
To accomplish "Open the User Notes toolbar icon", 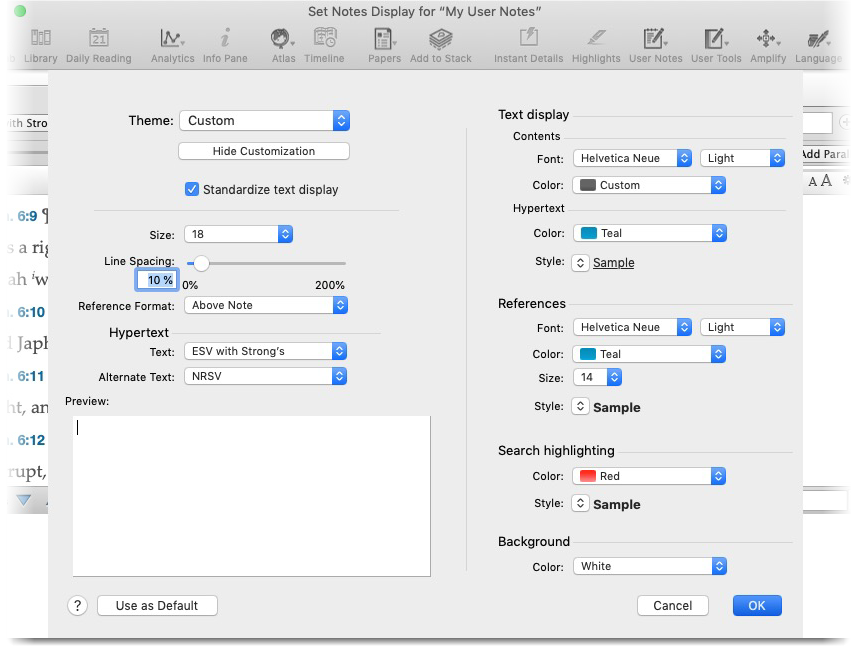I will click(655, 39).
